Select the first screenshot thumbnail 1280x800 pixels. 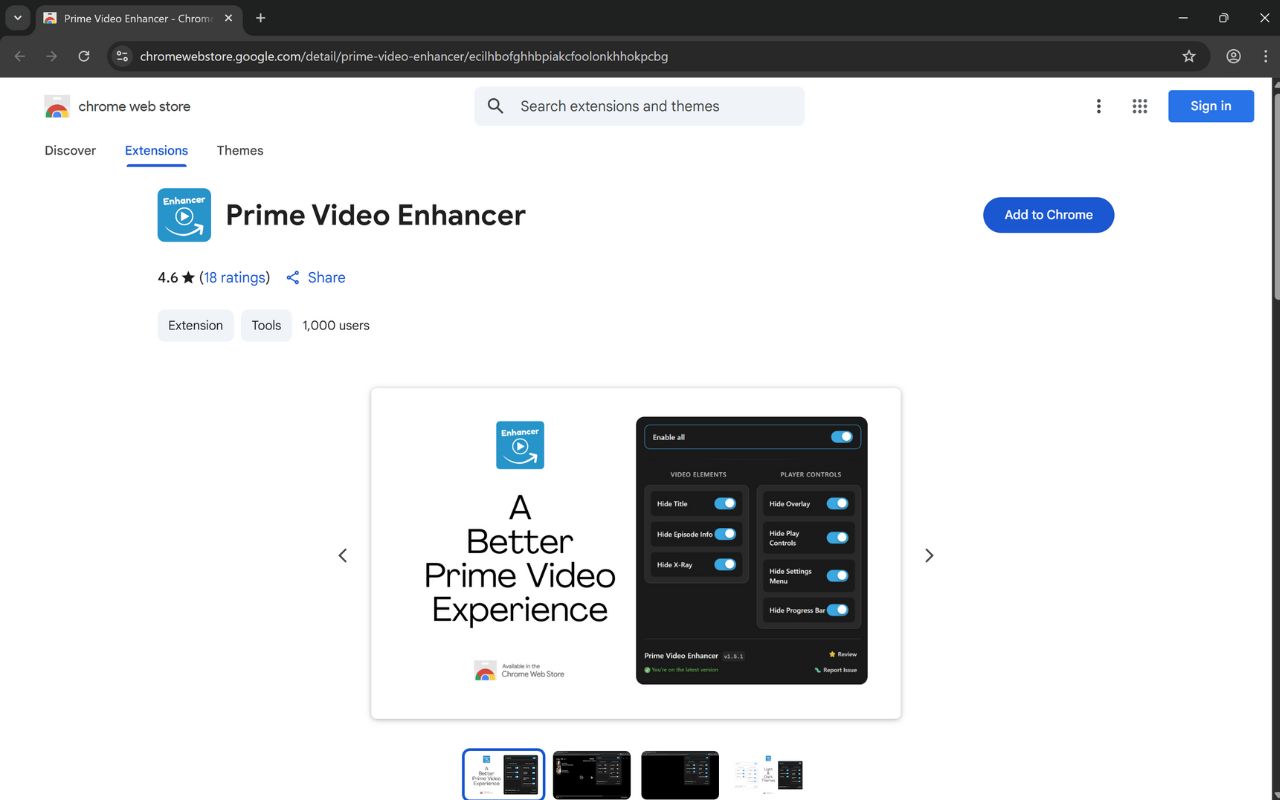(x=504, y=775)
